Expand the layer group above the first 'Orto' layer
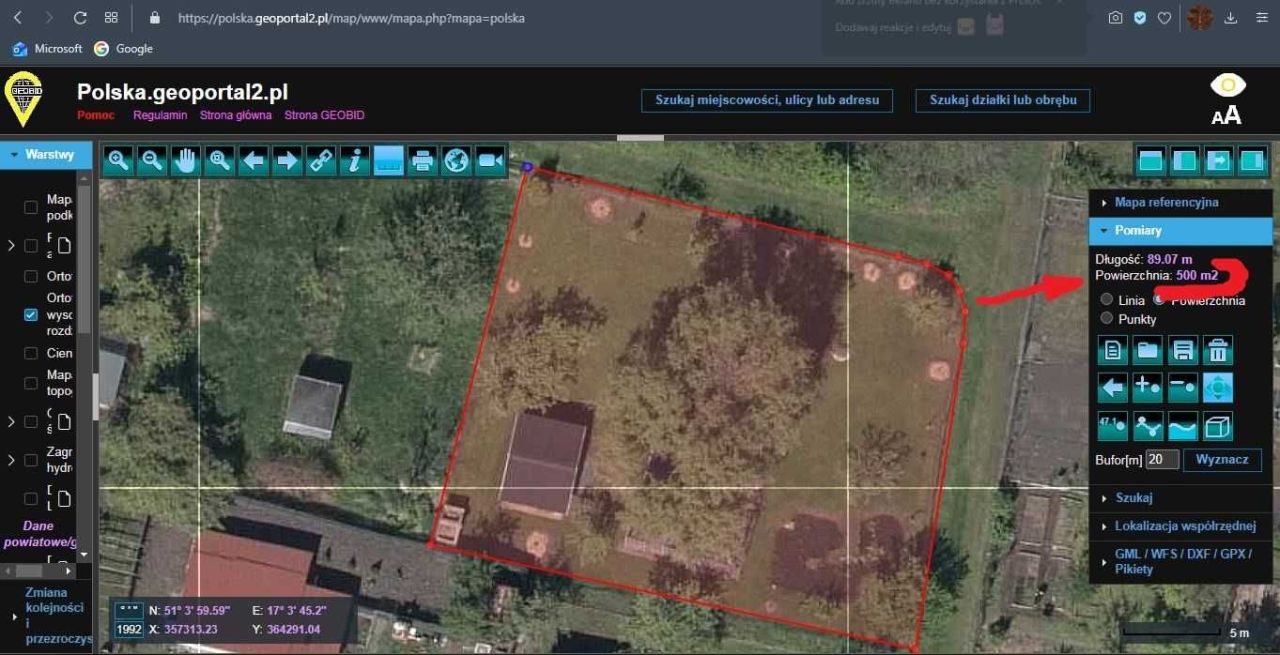 (11, 245)
